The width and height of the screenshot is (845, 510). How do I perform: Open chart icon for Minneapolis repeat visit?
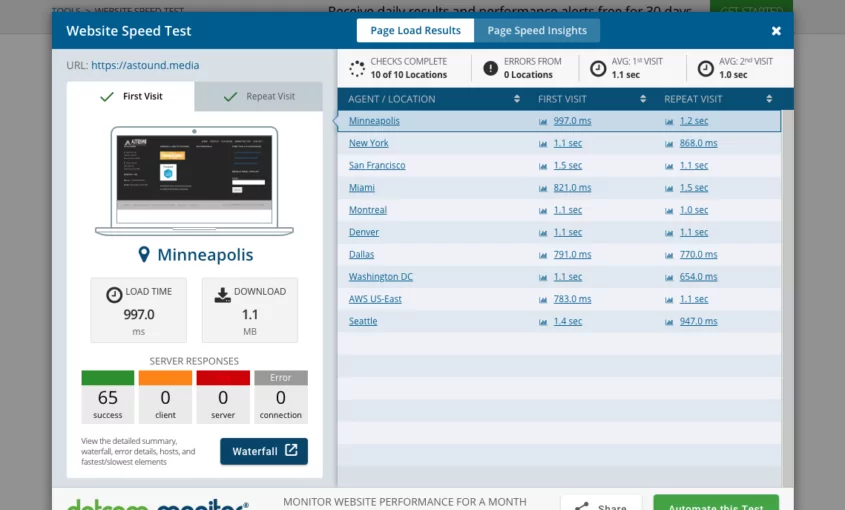click(669, 122)
